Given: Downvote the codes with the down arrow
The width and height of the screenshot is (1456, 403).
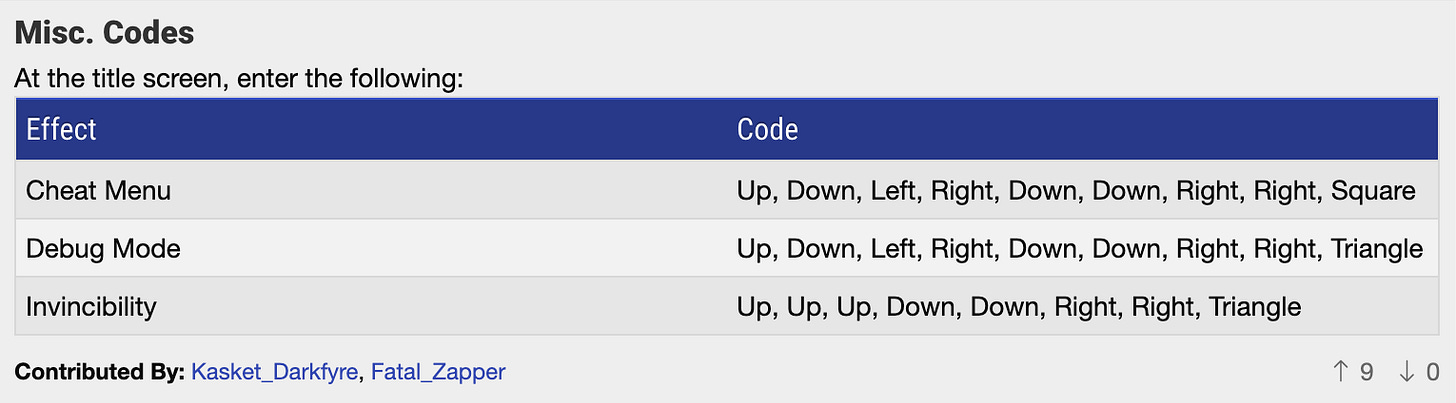Looking at the screenshot, I should pos(1407,372).
